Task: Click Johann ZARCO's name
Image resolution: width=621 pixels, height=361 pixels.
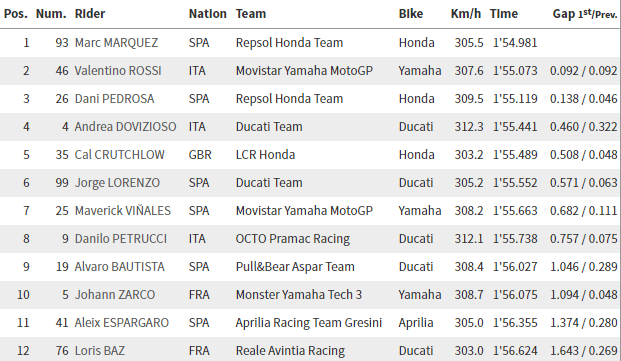Action: pos(115,295)
